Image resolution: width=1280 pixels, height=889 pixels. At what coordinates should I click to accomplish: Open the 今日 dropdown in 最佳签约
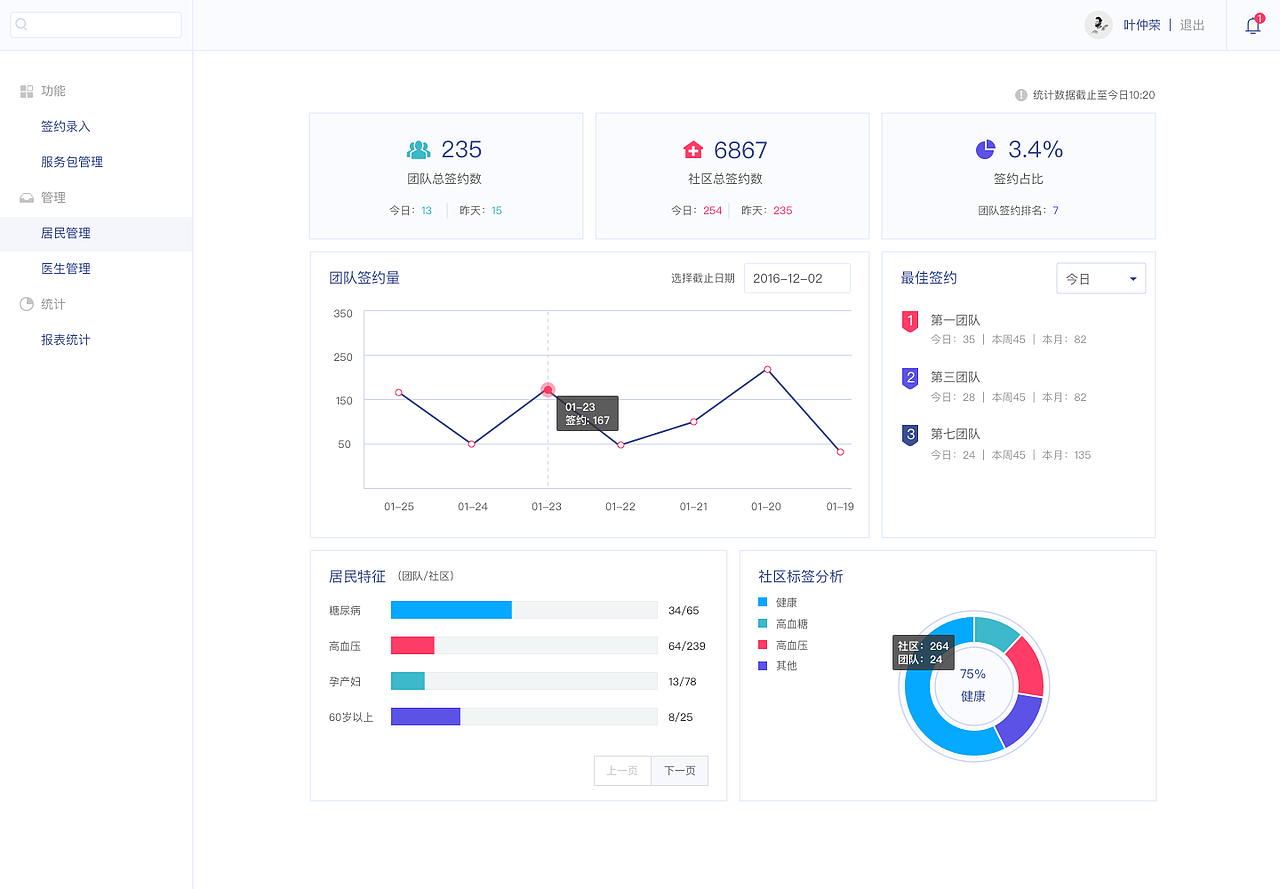coord(1101,279)
